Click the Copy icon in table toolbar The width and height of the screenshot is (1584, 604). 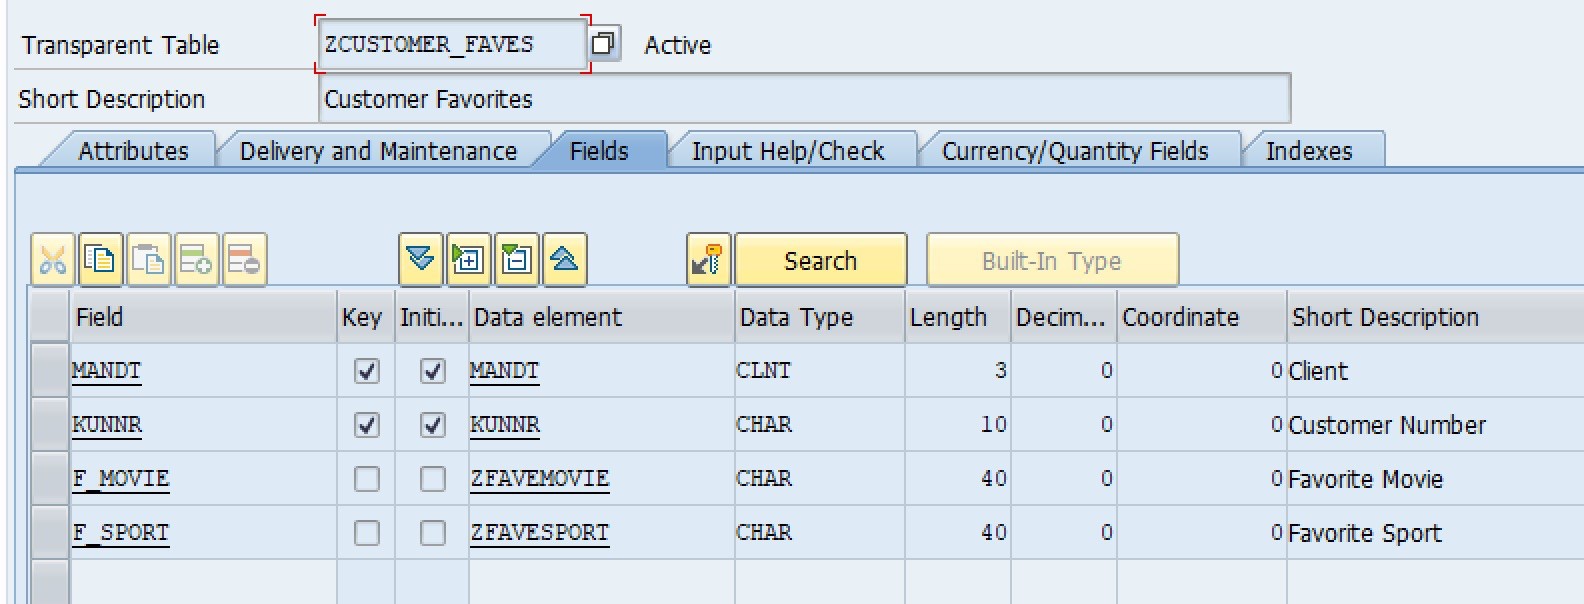pos(100,261)
